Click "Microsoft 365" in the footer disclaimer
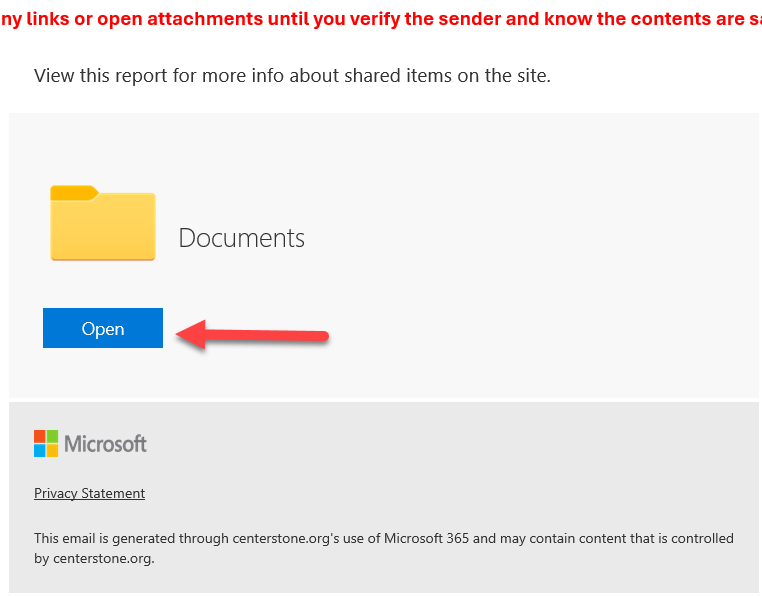This screenshot has height=596, width=762. [x=427, y=539]
